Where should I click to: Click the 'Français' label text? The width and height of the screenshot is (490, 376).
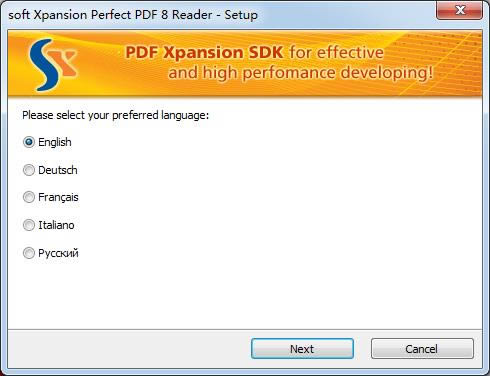(x=58, y=197)
